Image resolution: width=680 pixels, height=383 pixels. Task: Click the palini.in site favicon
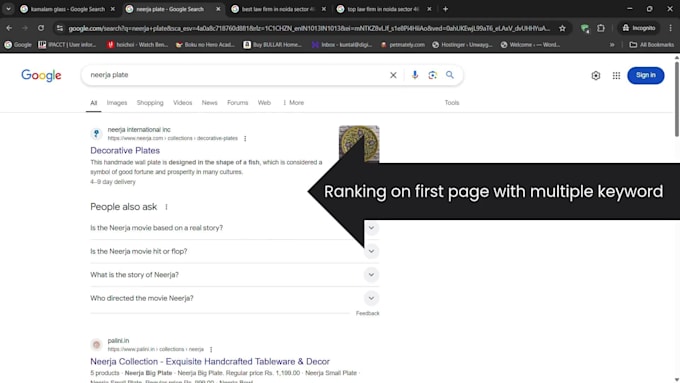pyautogui.click(x=96, y=345)
